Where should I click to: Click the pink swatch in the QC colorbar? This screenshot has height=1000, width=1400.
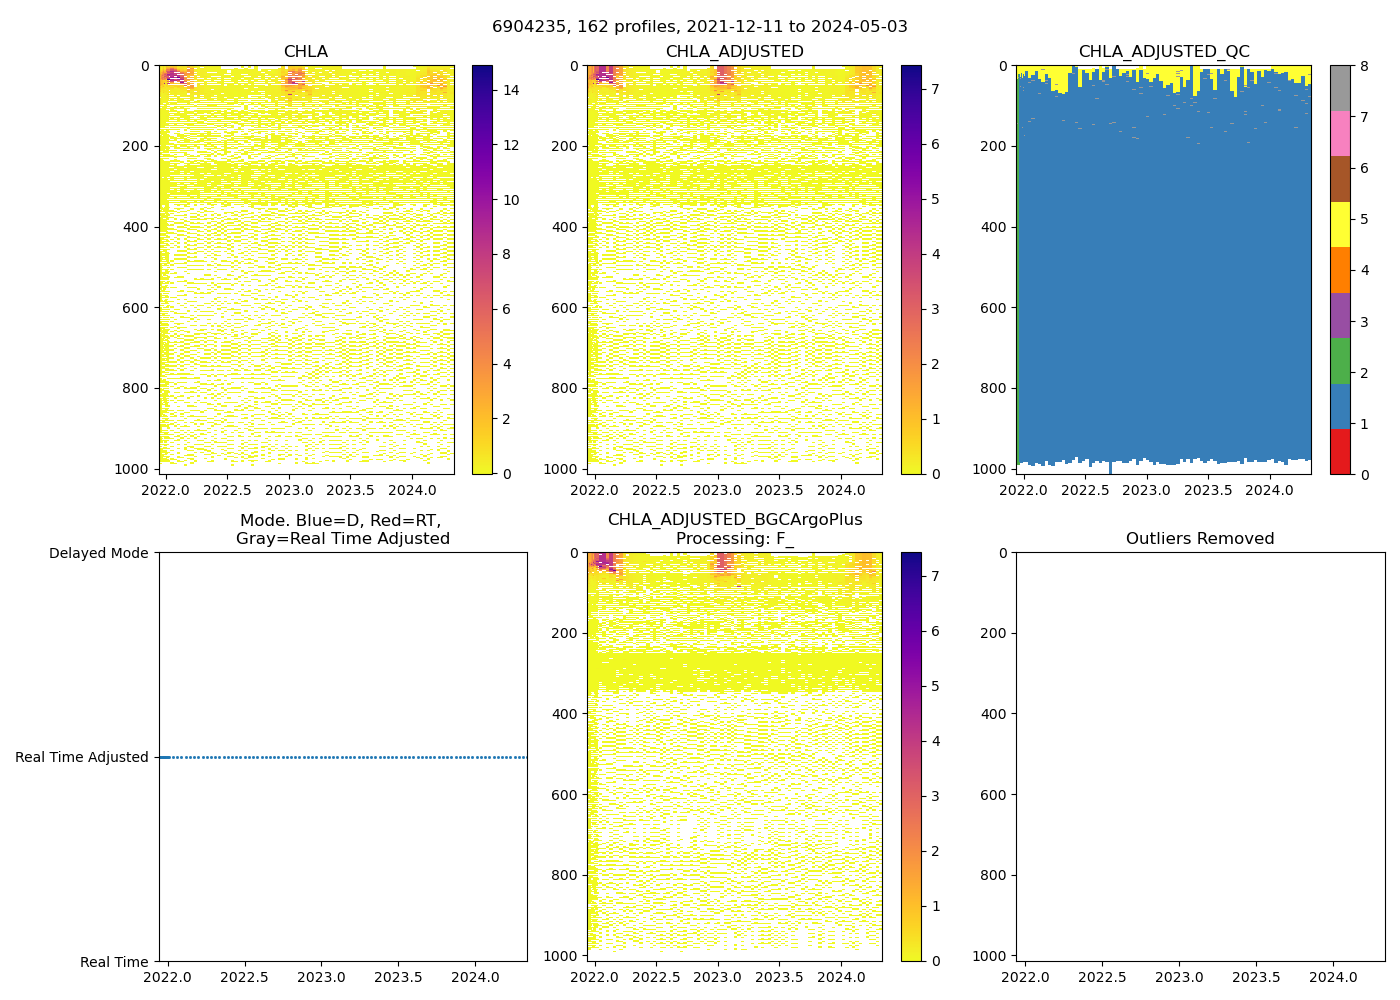(1340, 133)
